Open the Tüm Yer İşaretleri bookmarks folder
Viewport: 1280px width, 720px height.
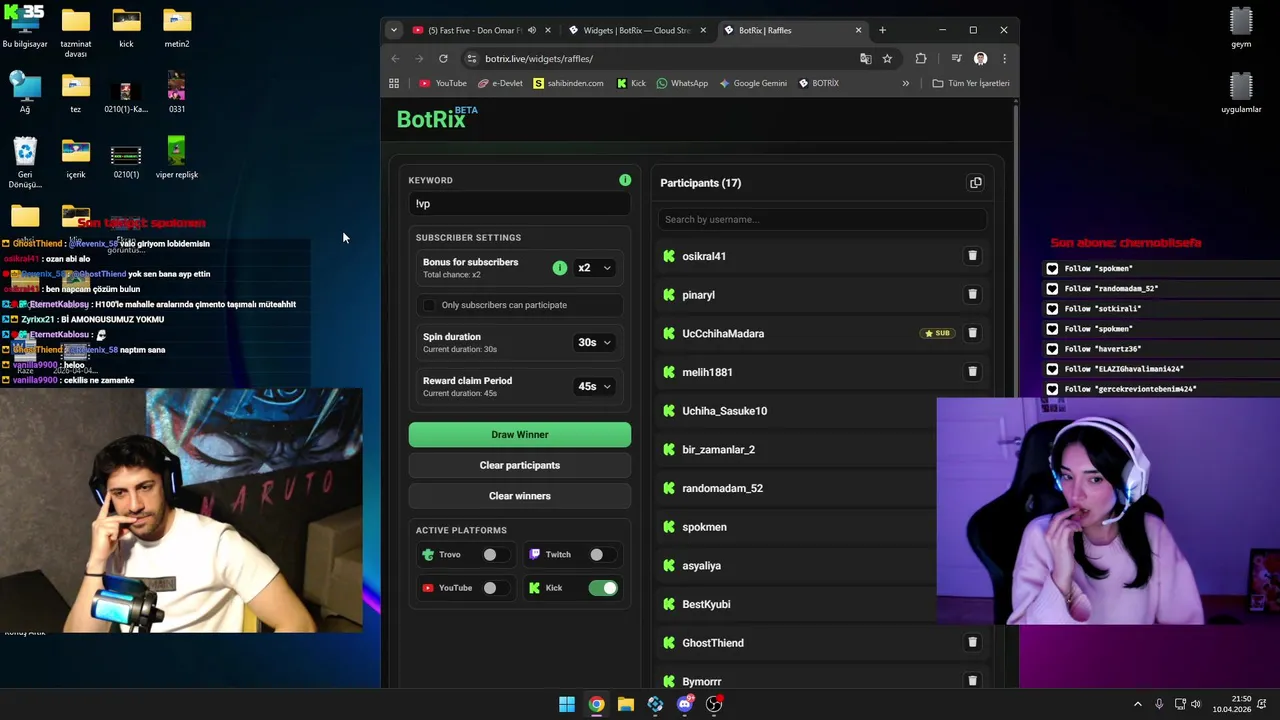971,83
